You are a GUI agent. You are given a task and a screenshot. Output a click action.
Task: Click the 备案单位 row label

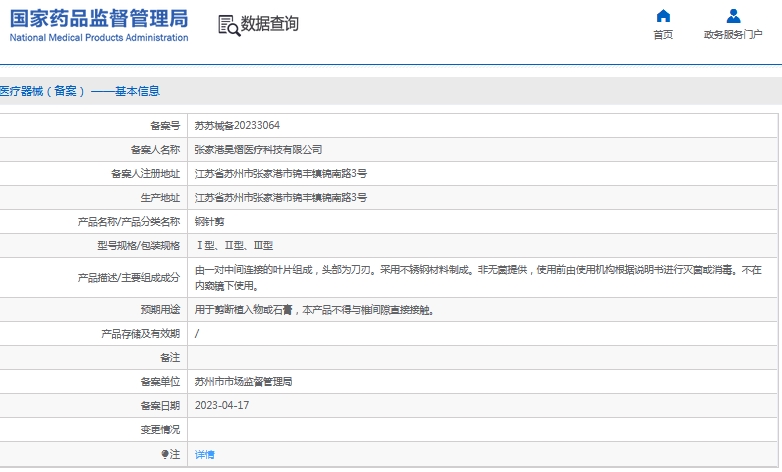[160, 382]
